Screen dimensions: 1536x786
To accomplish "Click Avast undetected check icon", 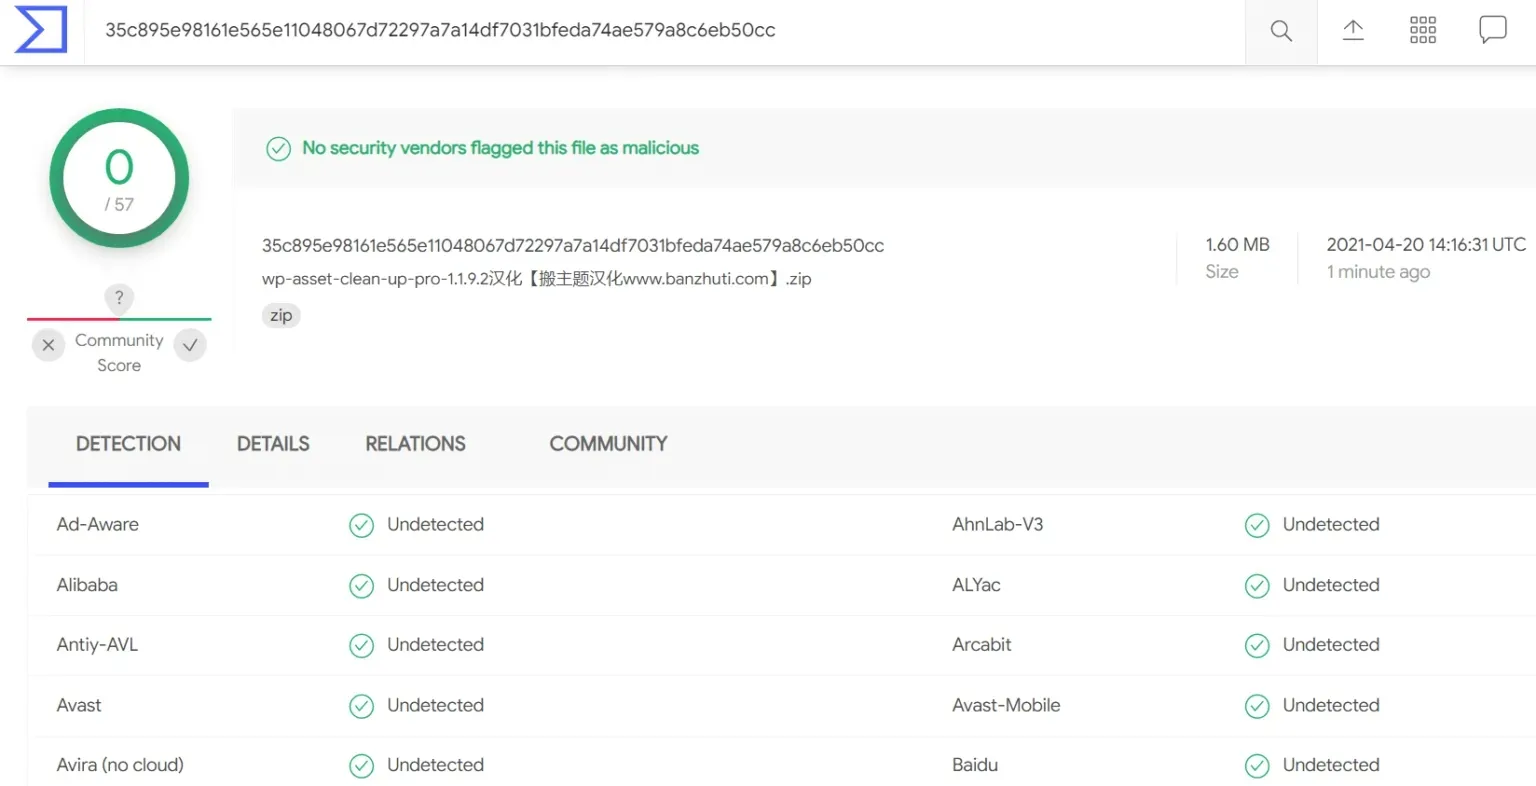I will (x=361, y=707).
